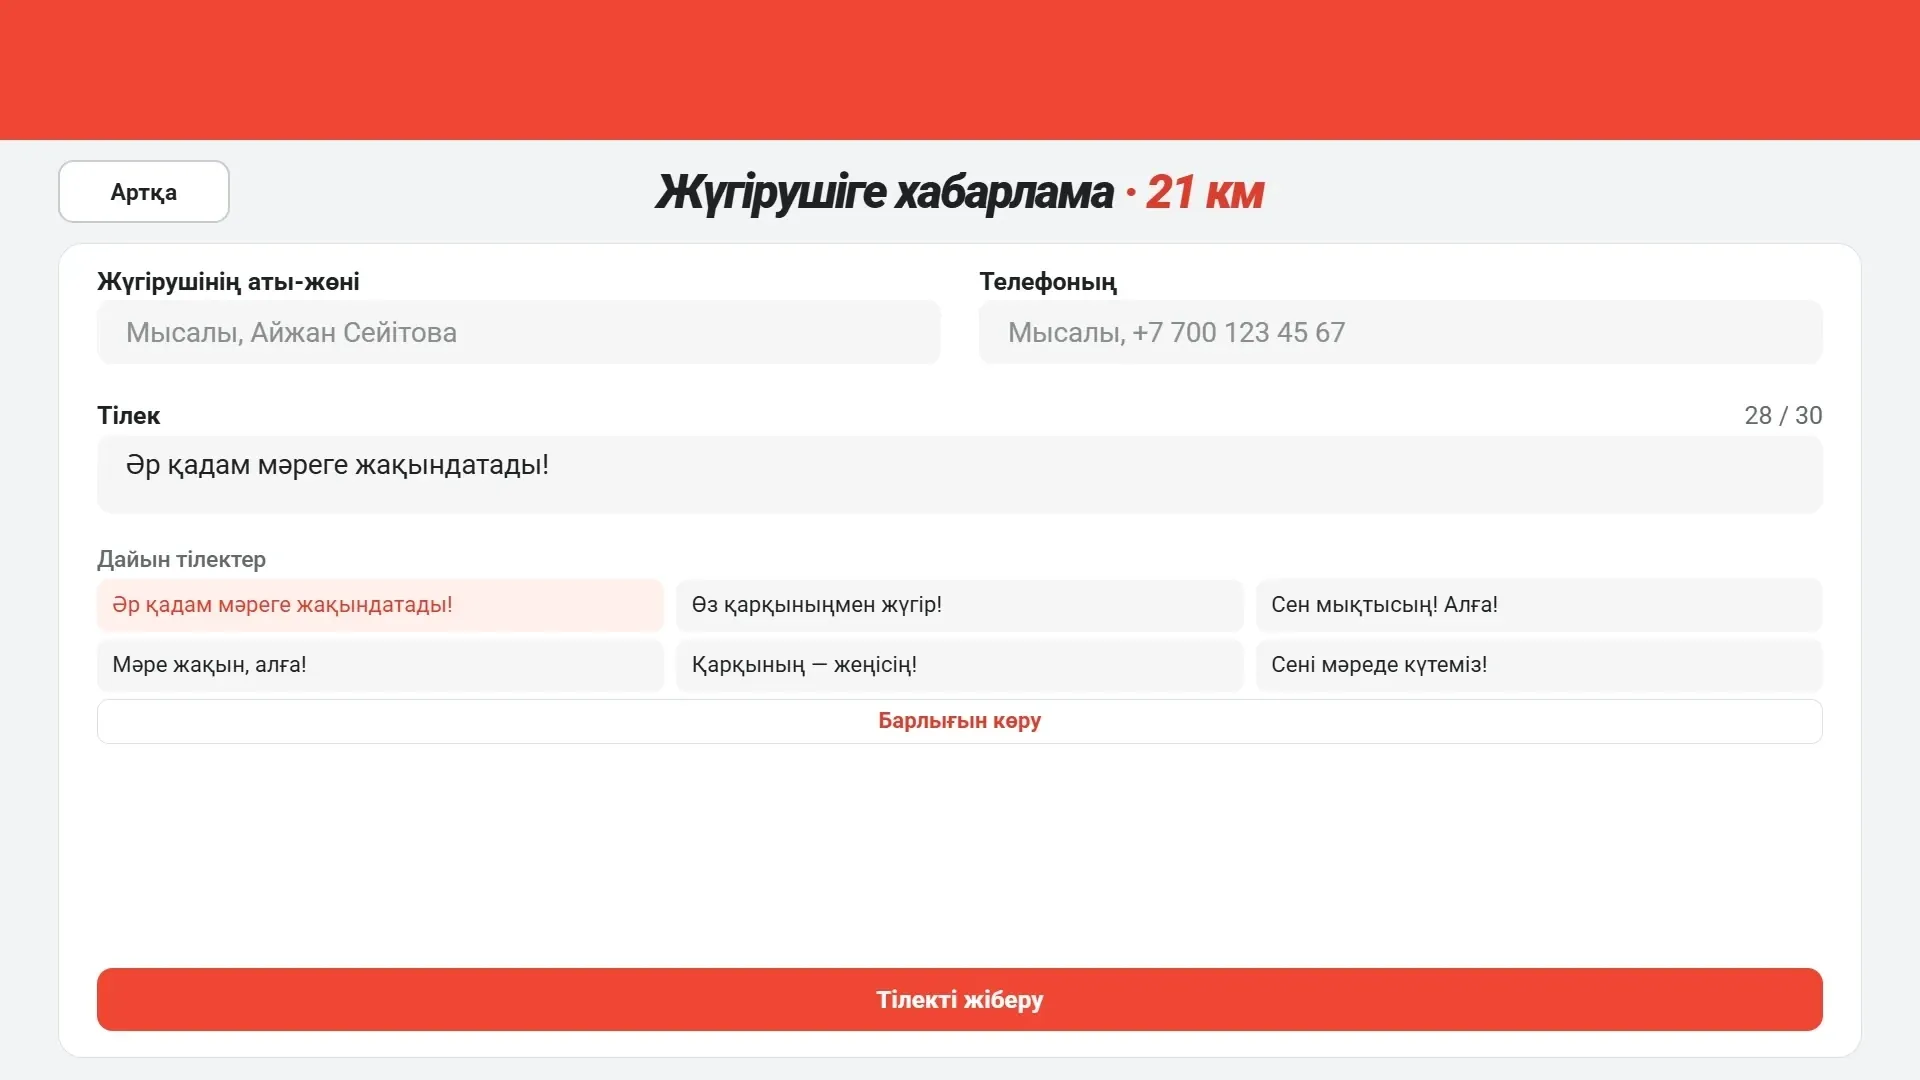This screenshot has width=1920, height=1080.
Task: Click the Дайын тілектер section label
Action: coord(181,559)
